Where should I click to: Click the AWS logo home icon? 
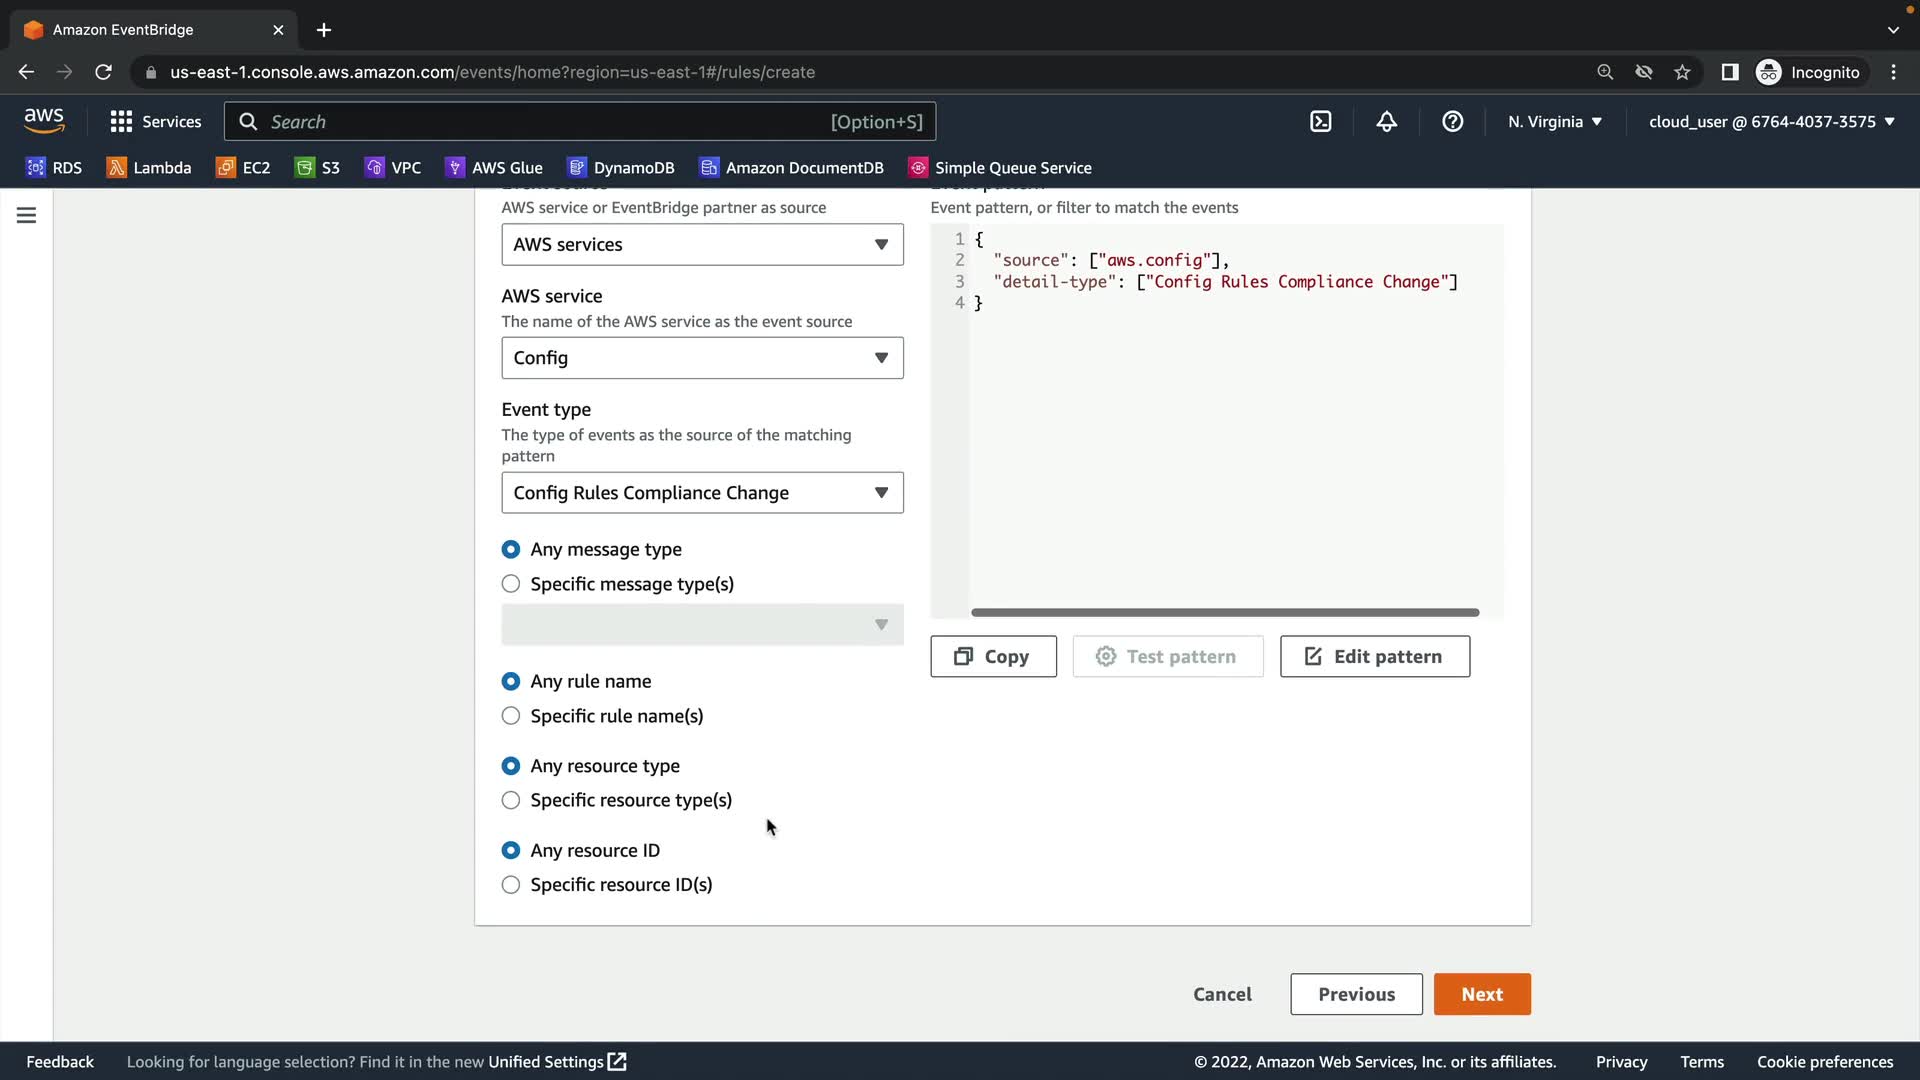pos(44,121)
